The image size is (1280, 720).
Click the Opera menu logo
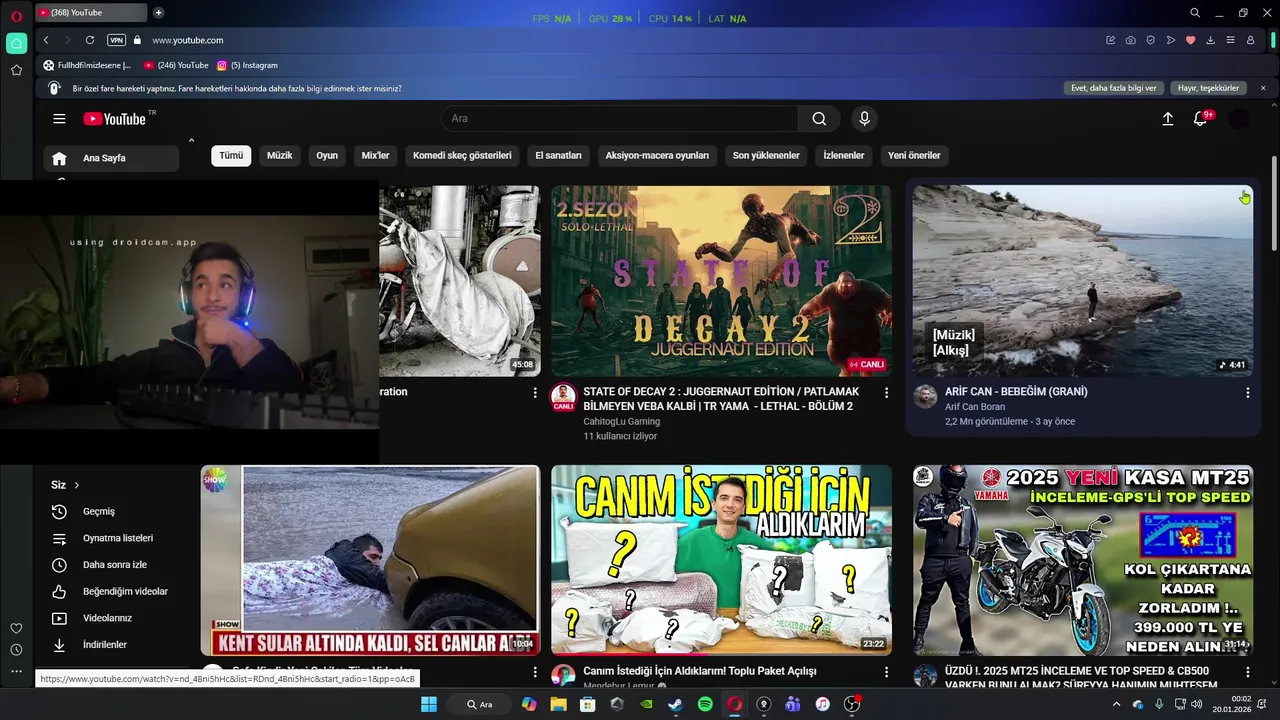16,14
